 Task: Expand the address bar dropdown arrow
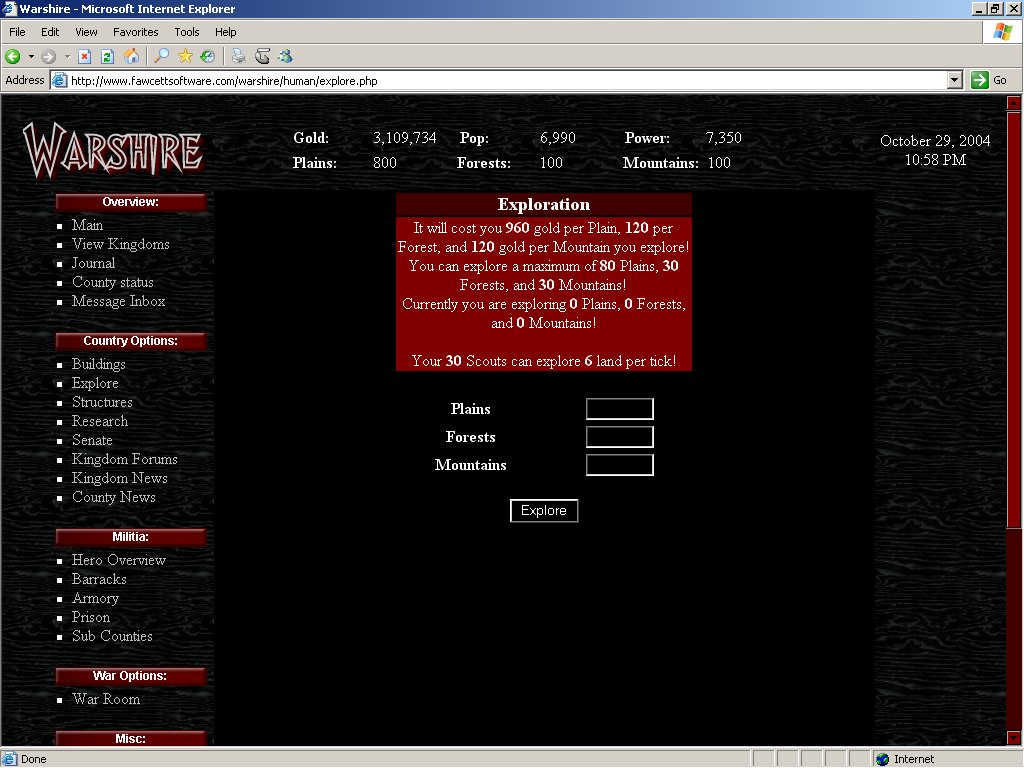click(954, 80)
